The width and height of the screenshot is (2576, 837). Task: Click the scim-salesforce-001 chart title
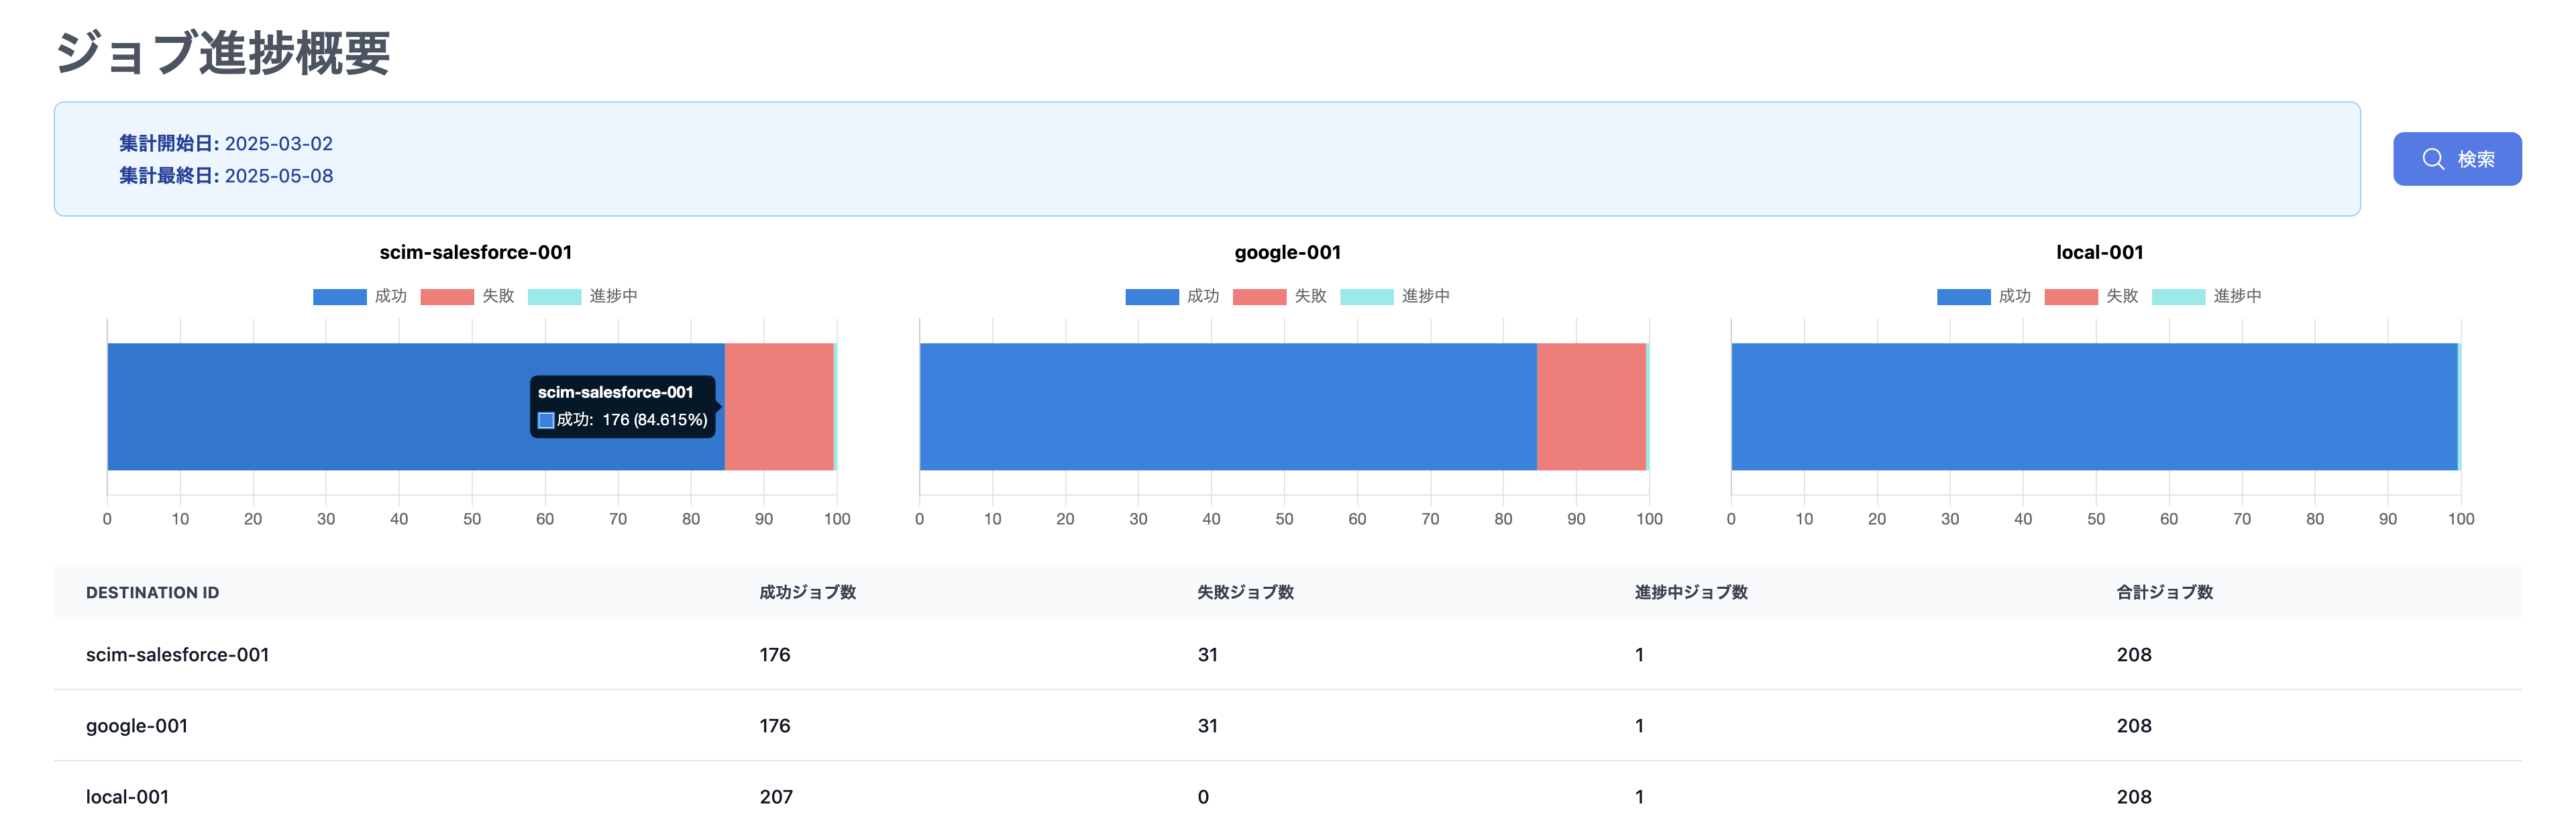[476, 253]
